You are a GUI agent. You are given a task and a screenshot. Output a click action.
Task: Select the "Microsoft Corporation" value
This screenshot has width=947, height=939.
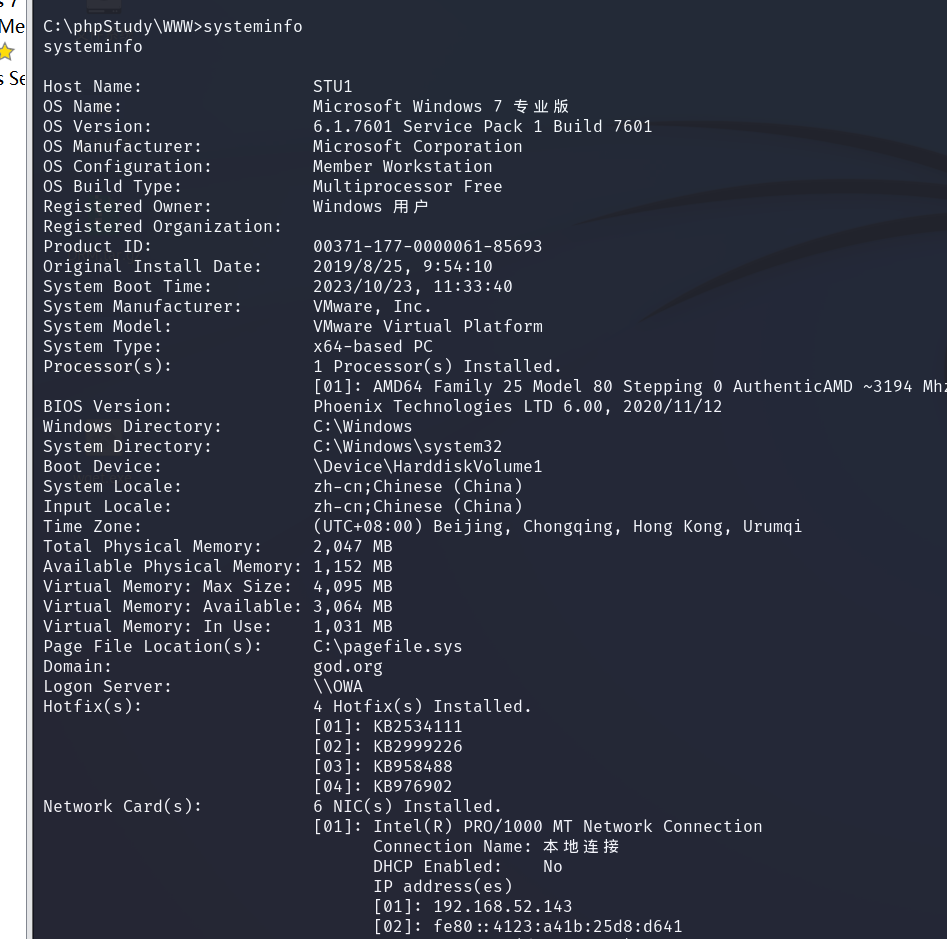point(418,146)
